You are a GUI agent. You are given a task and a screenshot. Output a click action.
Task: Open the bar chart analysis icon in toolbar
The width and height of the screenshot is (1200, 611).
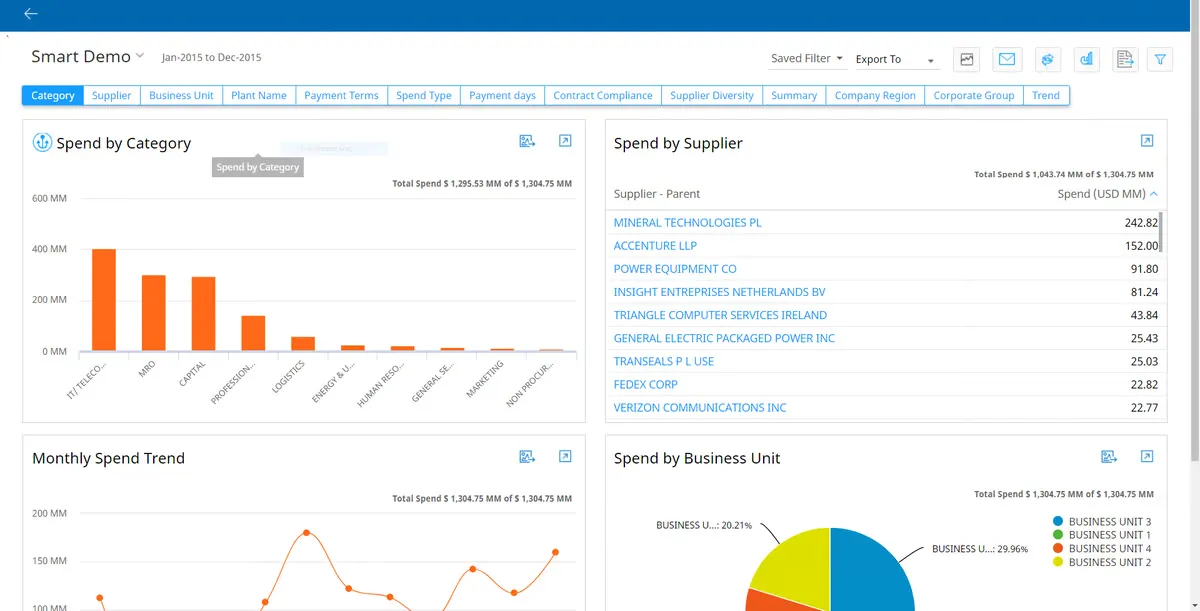click(1087, 59)
